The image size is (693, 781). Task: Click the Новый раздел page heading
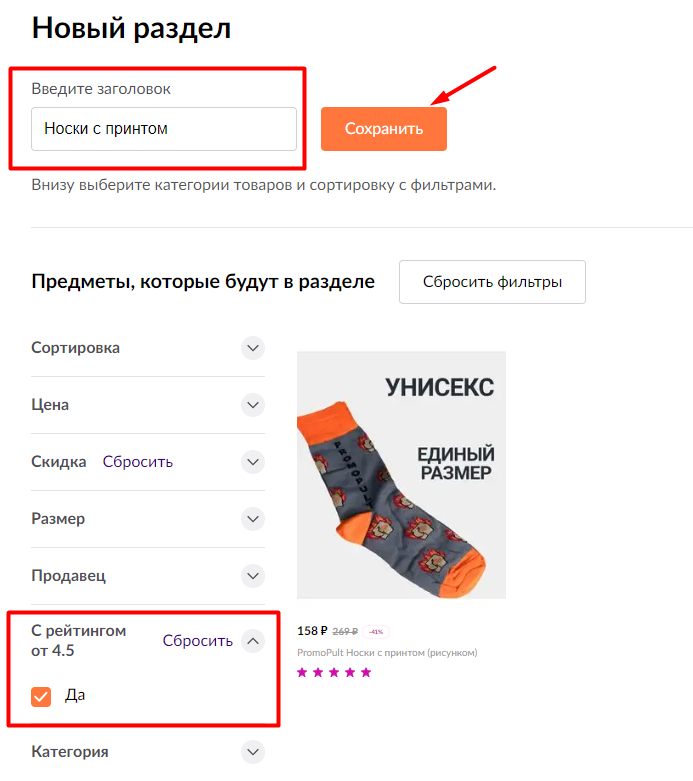pyautogui.click(x=132, y=28)
